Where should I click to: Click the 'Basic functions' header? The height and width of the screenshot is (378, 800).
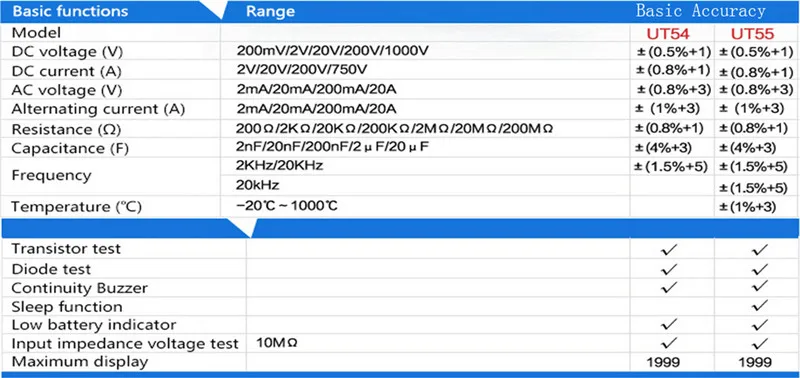point(70,11)
